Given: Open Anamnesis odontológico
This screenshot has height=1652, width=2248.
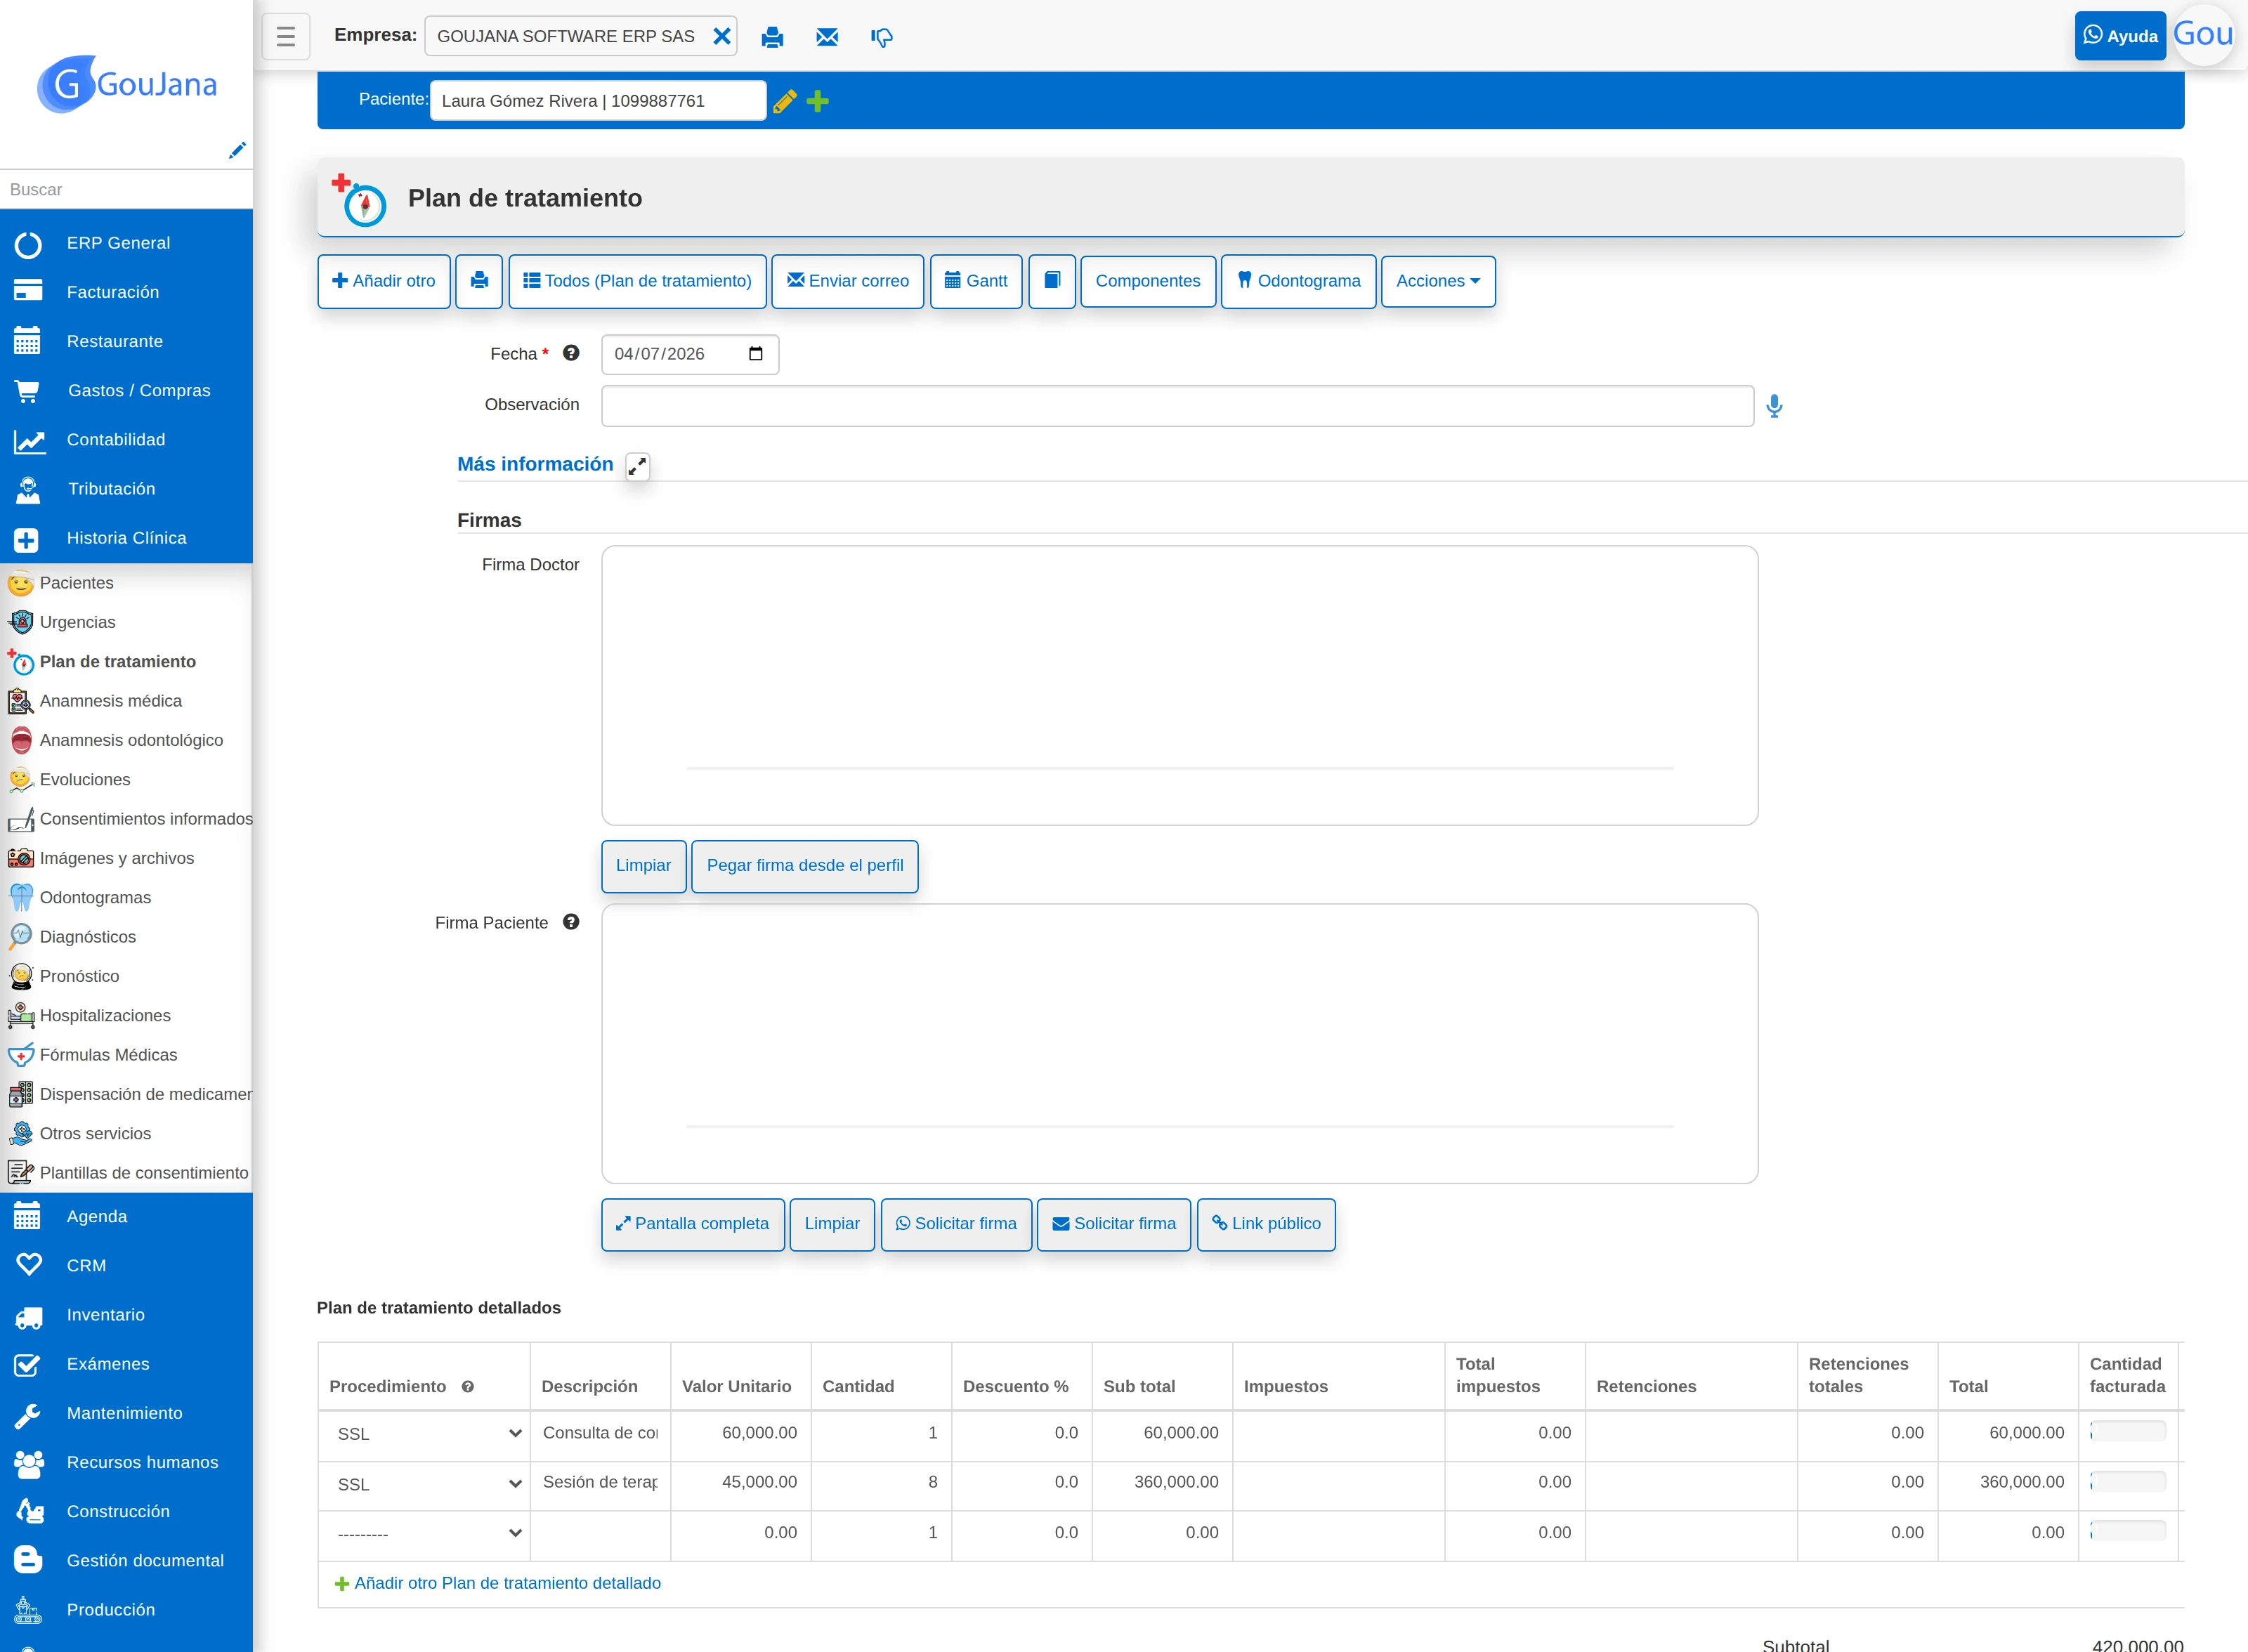Looking at the screenshot, I should click(x=126, y=740).
